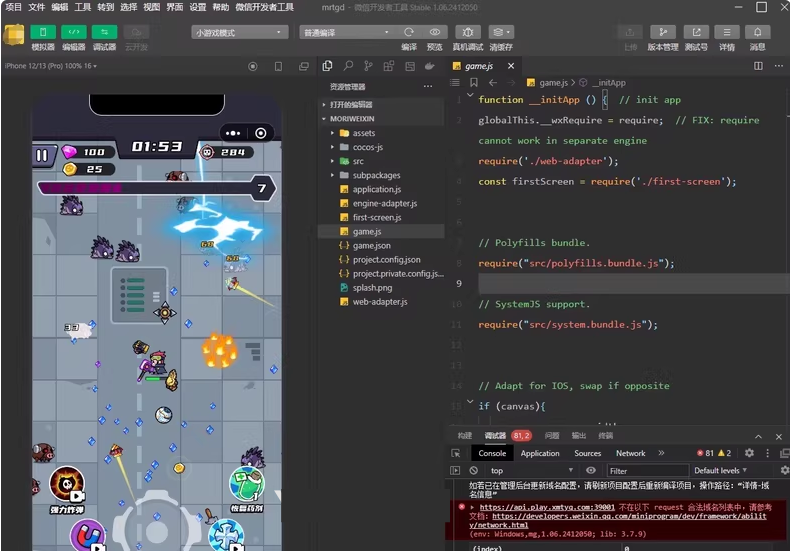Viewport: 790px width, 551px height.
Task: Open 版本管理 version control icon
Action: 662,32
